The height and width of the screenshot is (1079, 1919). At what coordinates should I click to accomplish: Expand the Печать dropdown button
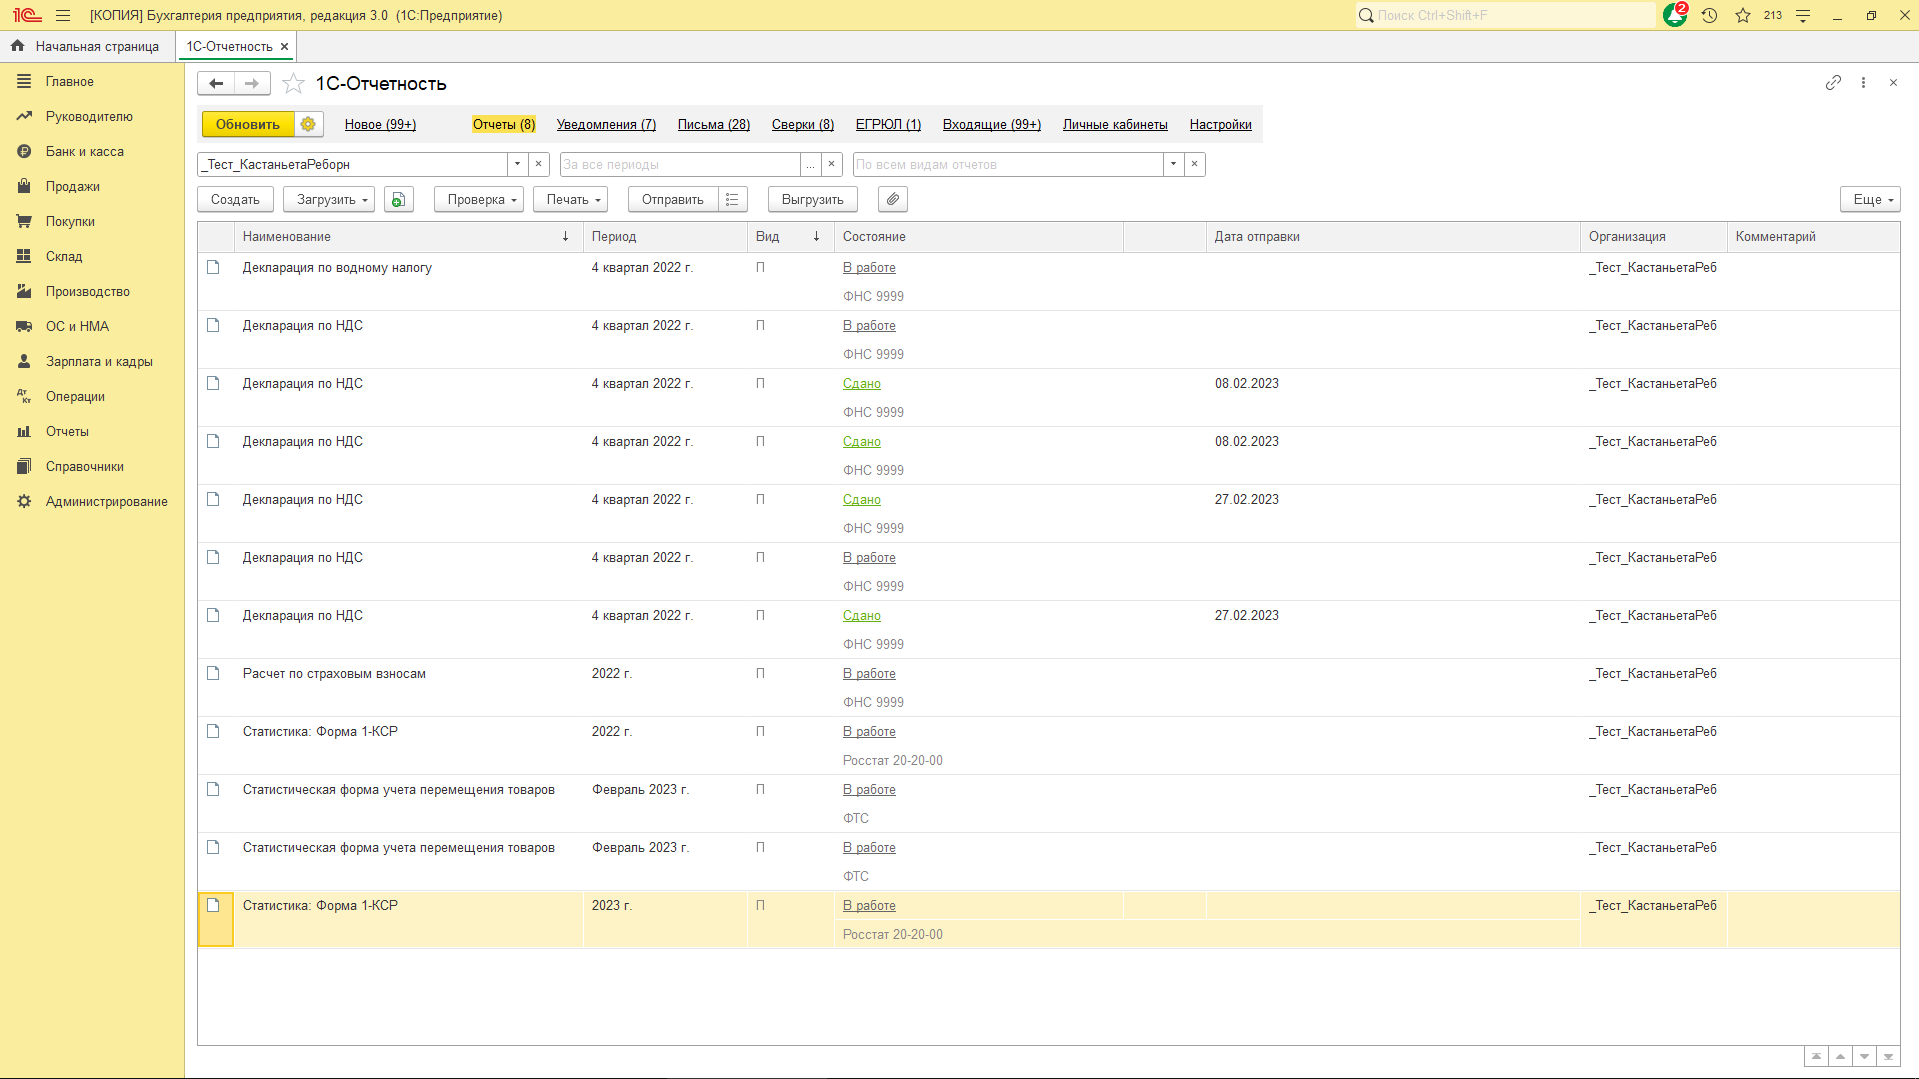(570, 199)
